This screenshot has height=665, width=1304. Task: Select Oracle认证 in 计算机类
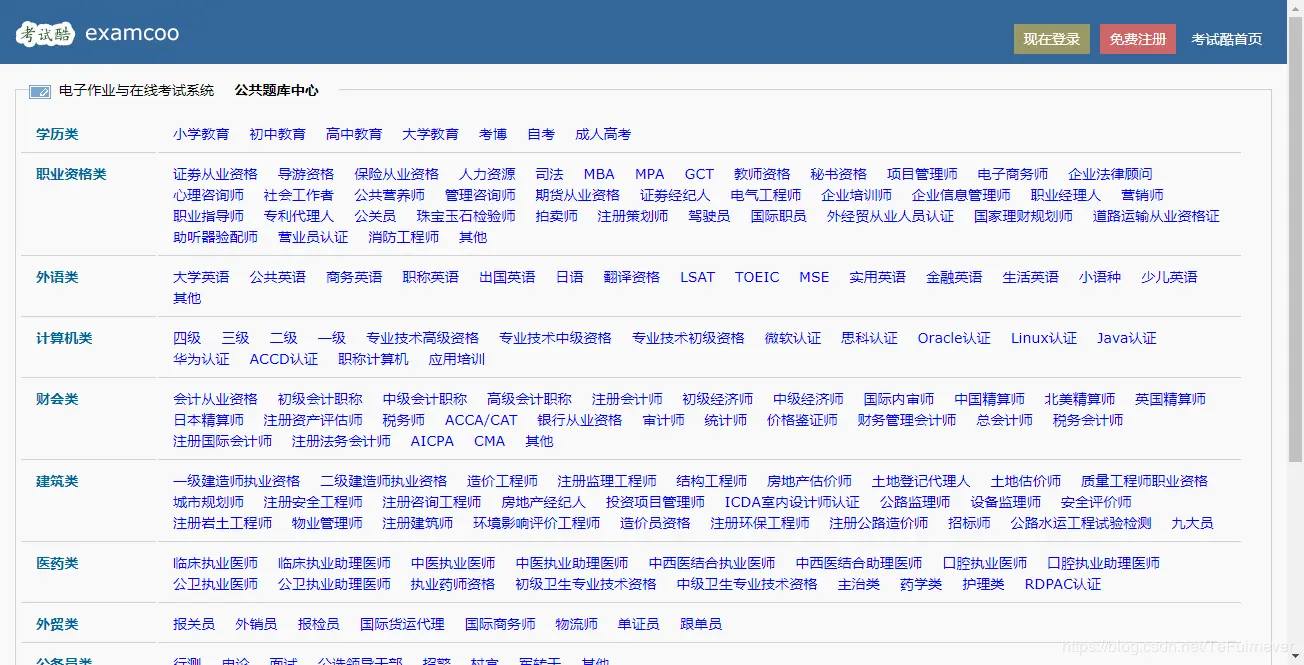pyautogui.click(x=954, y=338)
